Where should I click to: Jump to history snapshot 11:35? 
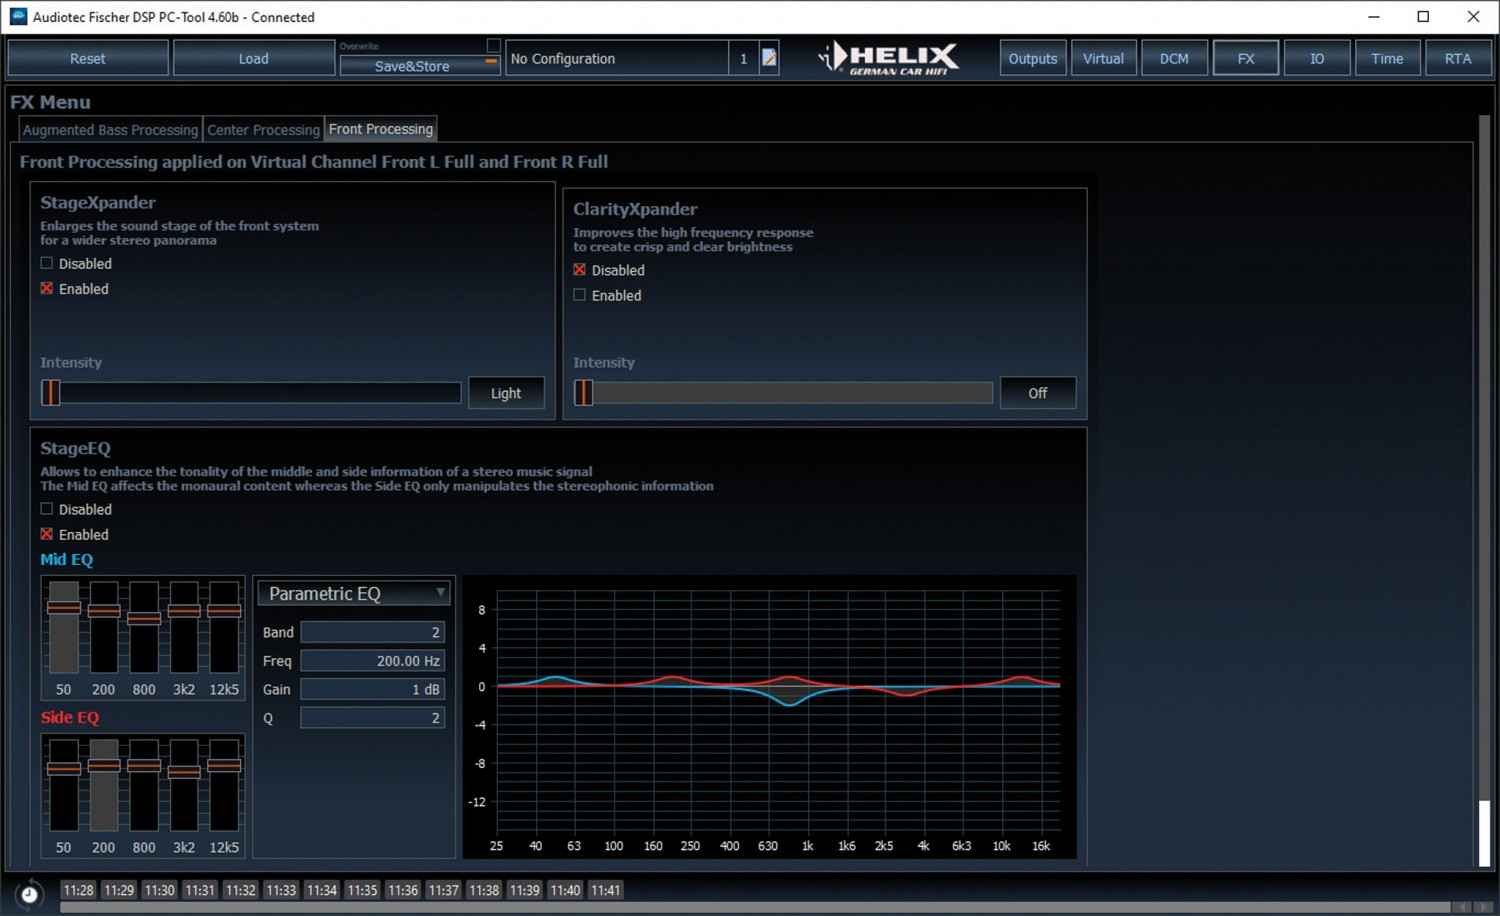[362, 890]
